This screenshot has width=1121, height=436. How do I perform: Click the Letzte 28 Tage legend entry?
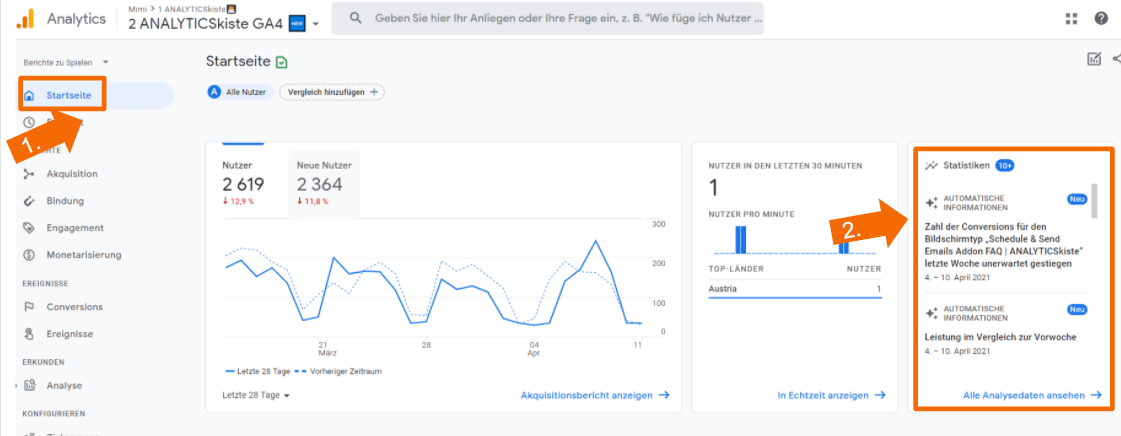point(259,372)
